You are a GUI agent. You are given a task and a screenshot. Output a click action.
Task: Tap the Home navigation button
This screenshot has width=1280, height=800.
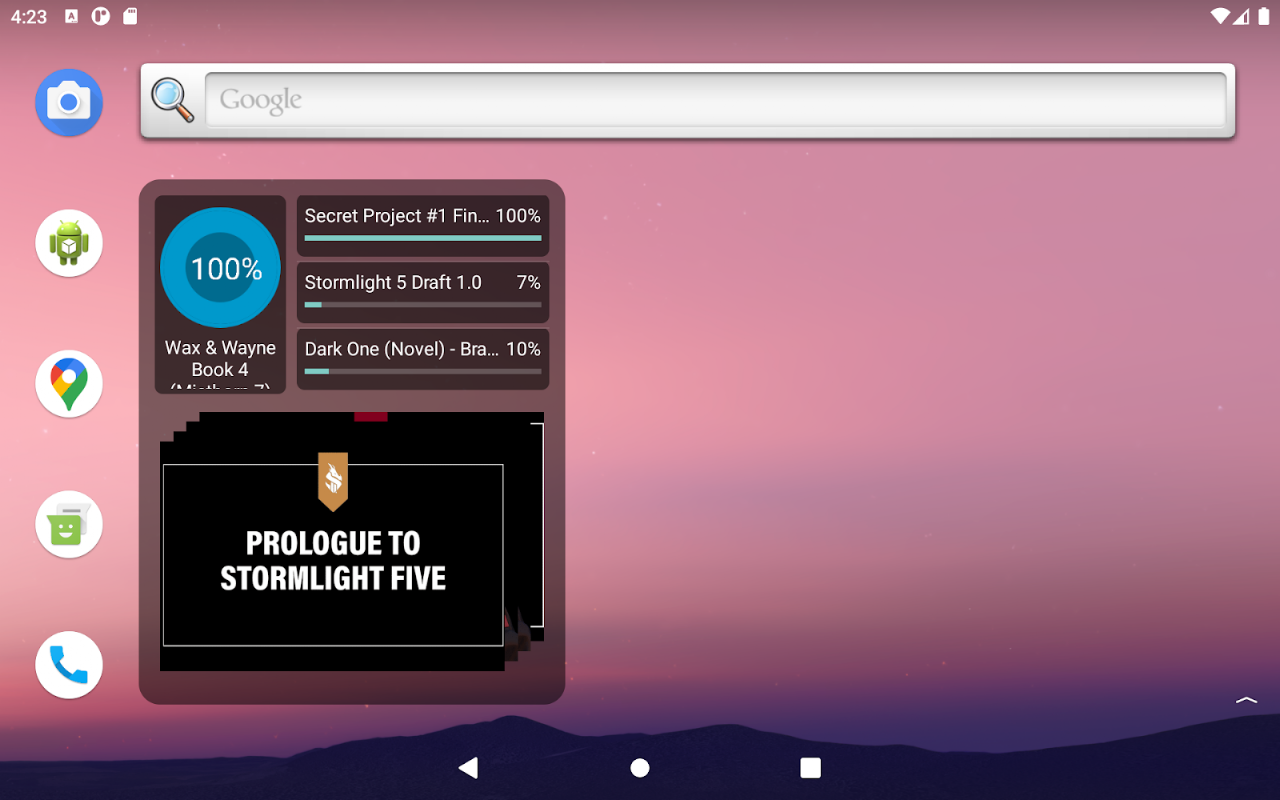coord(640,767)
